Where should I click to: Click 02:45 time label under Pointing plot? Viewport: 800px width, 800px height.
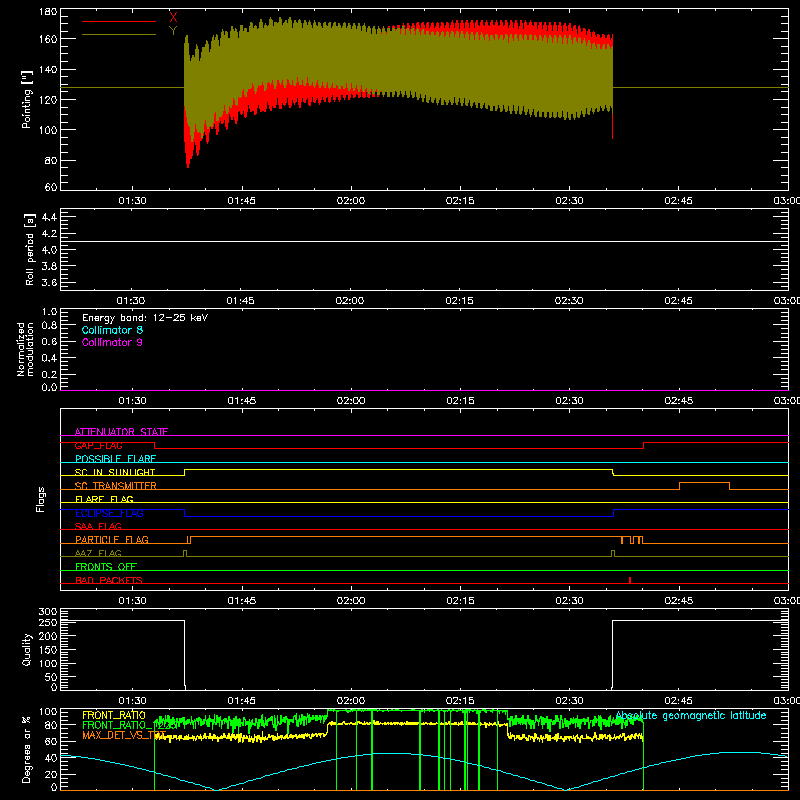point(679,201)
